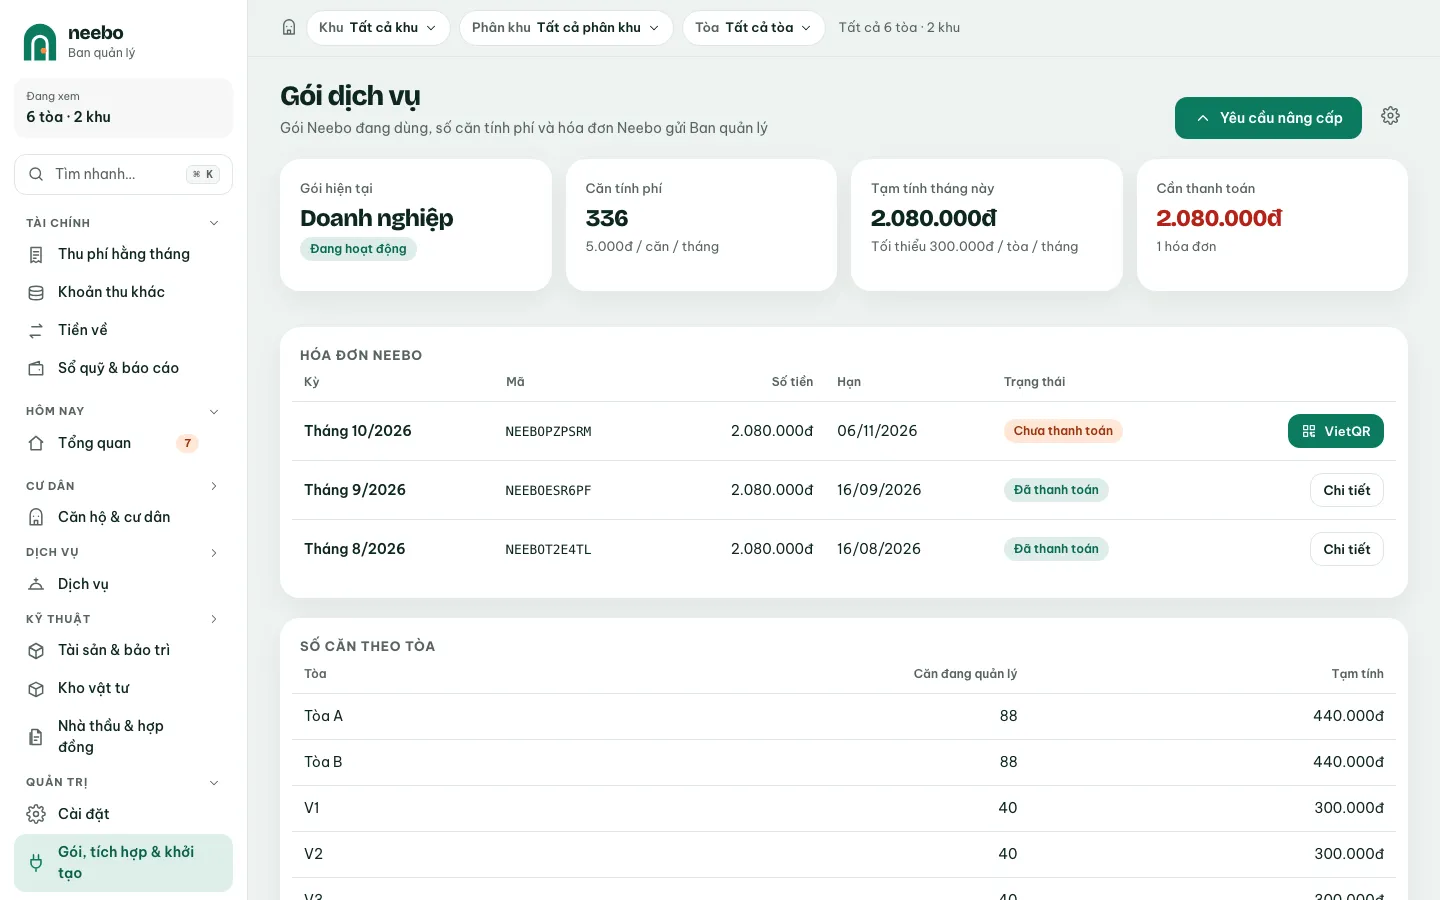Click the Khoản thu khác coins icon
This screenshot has width=1440, height=900.
[36, 293]
